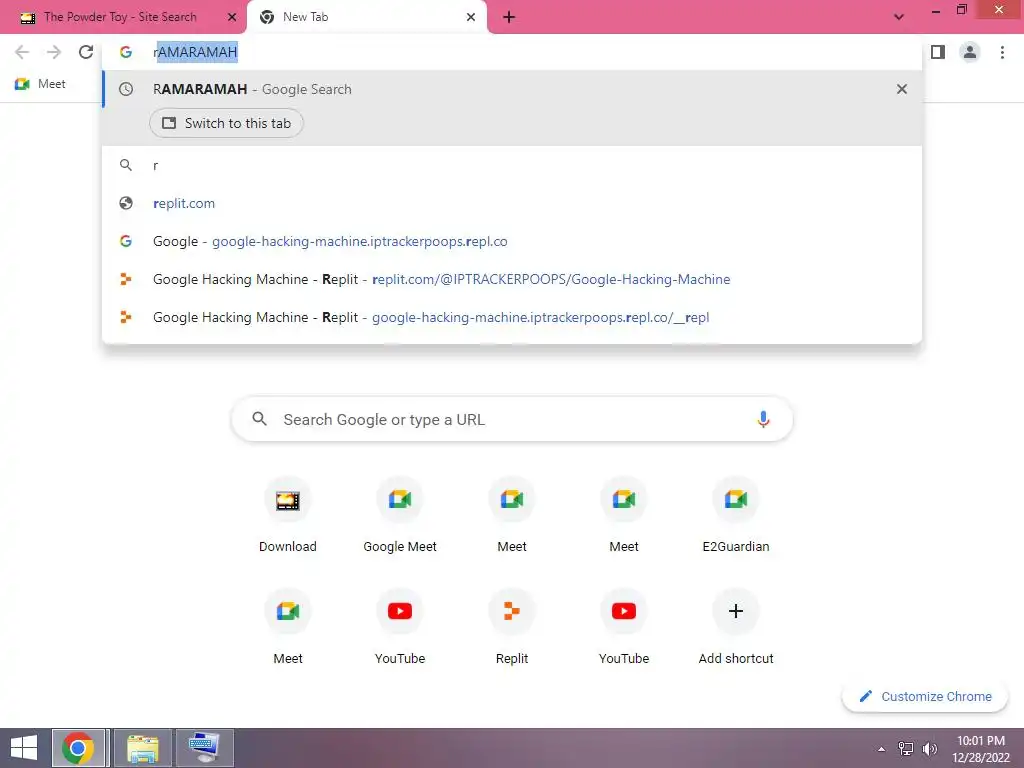Click the clock icon of RAMARAMAH suggestion
The width and height of the screenshot is (1024, 768).
[126, 89]
